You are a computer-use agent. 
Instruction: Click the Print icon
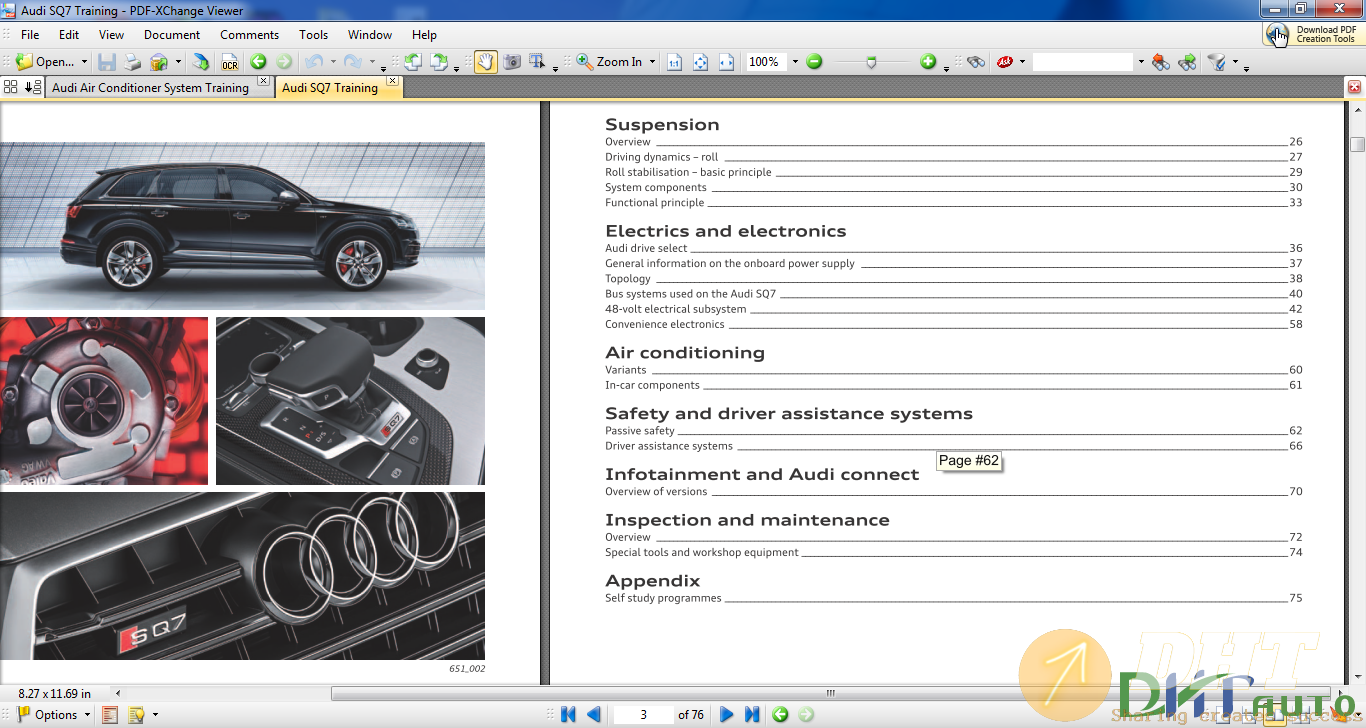[132, 62]
